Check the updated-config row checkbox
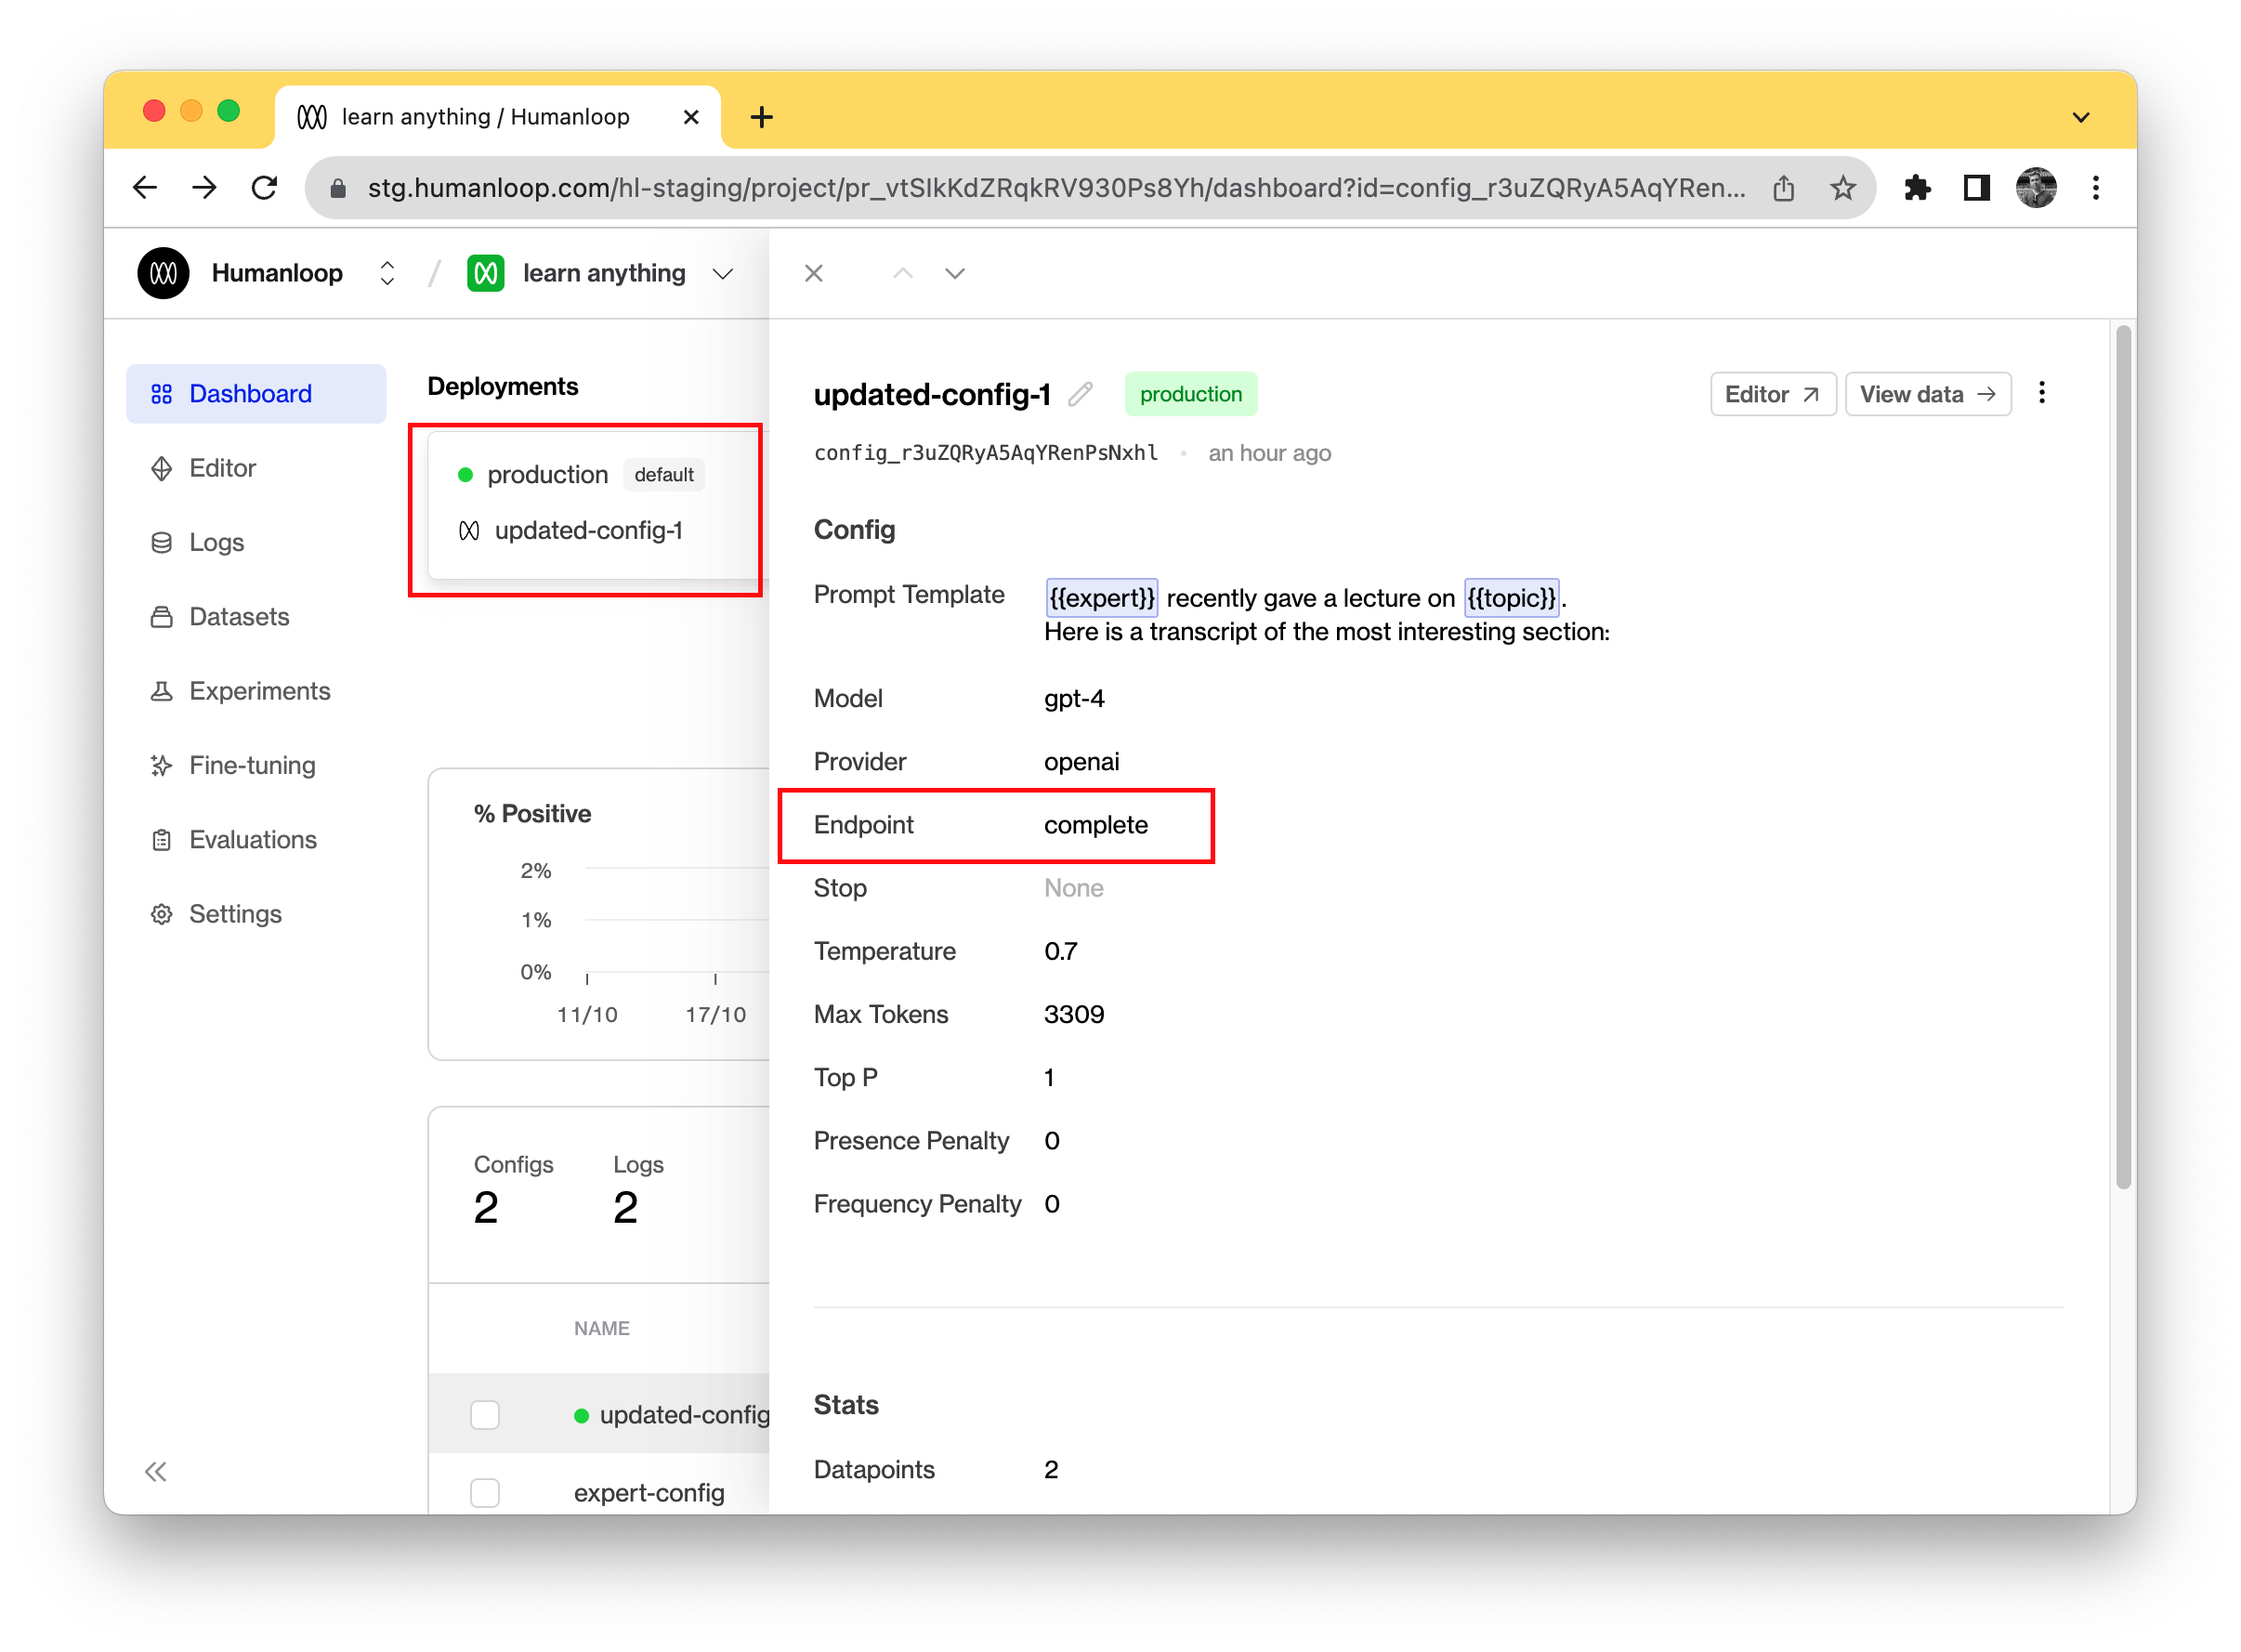 [x=485, y=1414]
